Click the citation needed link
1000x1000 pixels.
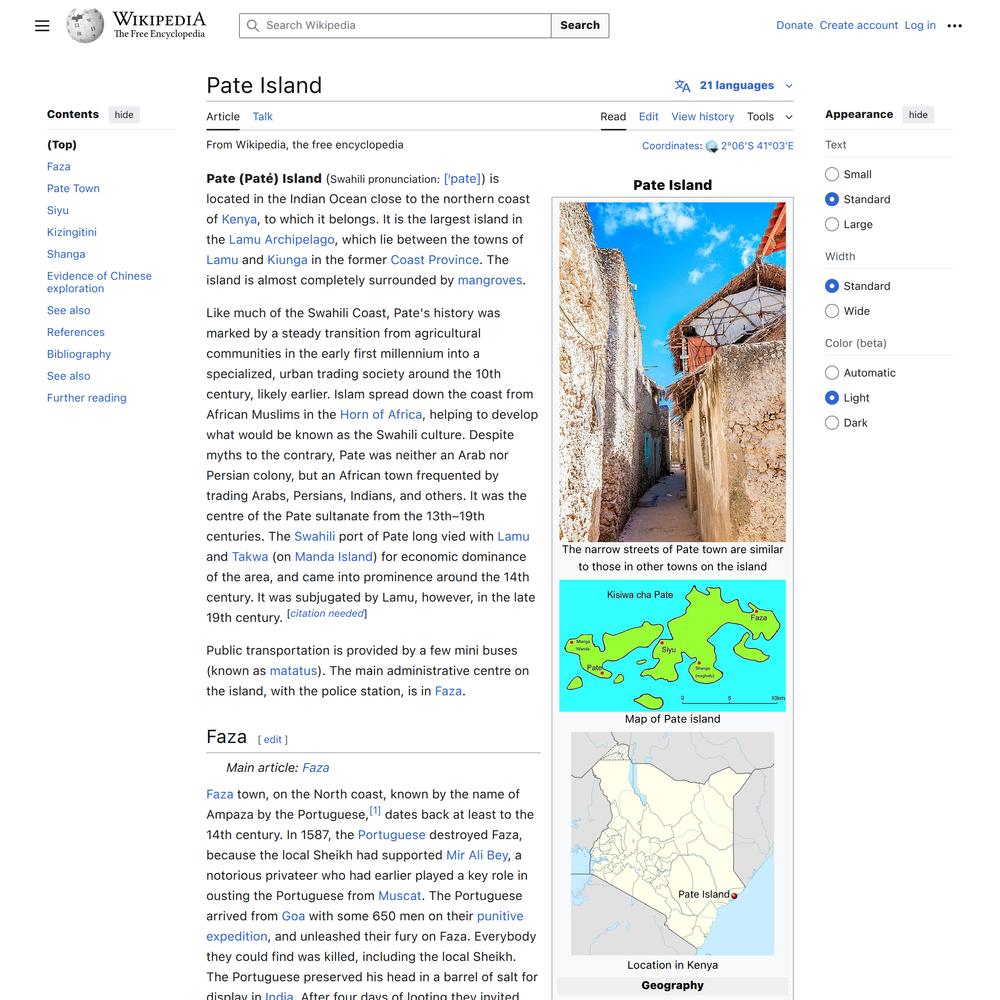pos(327,614)
